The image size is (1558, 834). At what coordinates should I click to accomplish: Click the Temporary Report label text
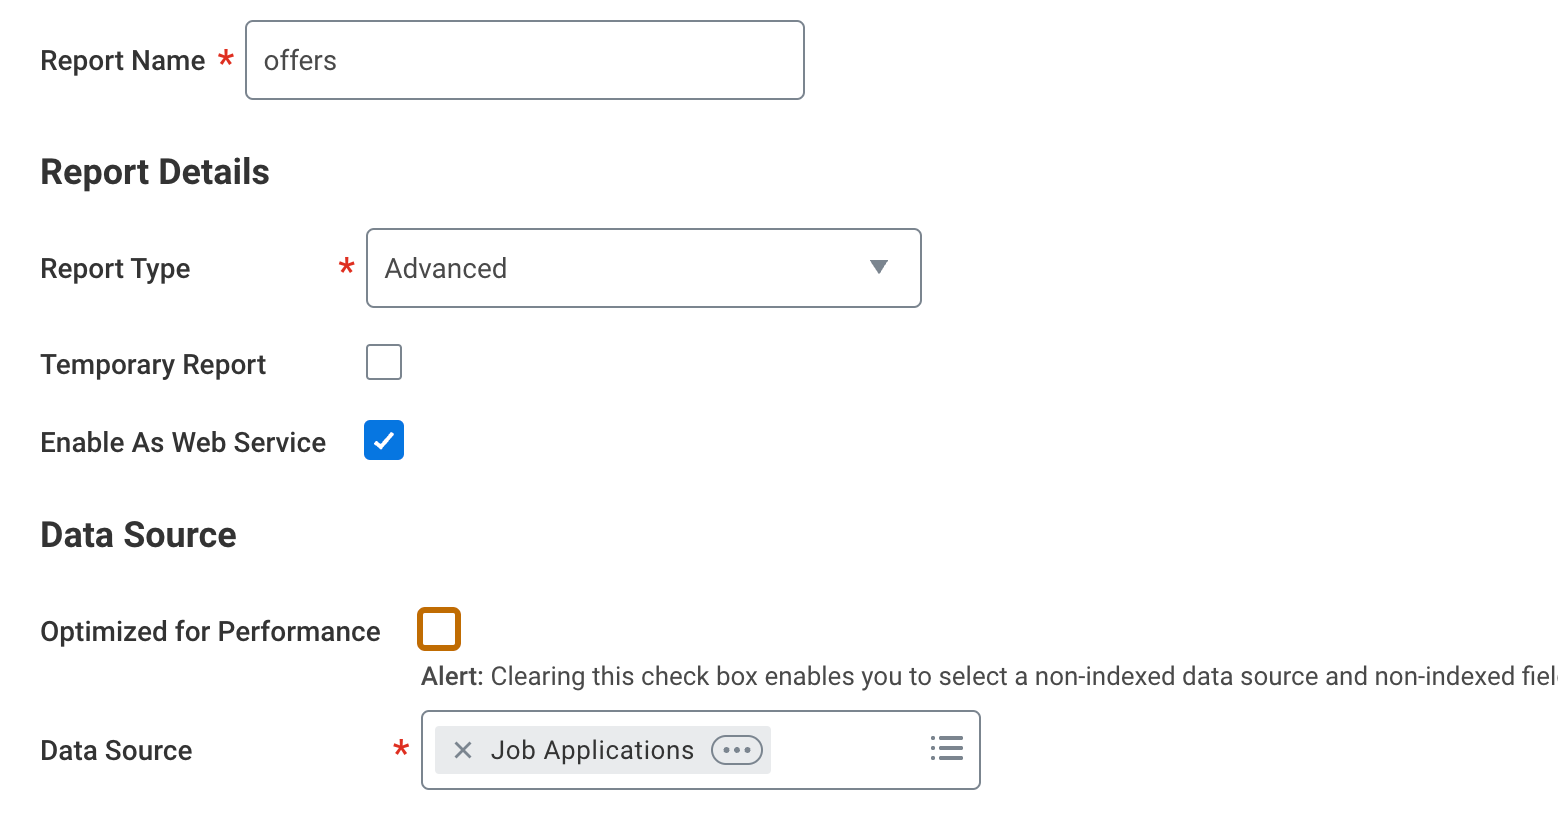tap(153, 365)
